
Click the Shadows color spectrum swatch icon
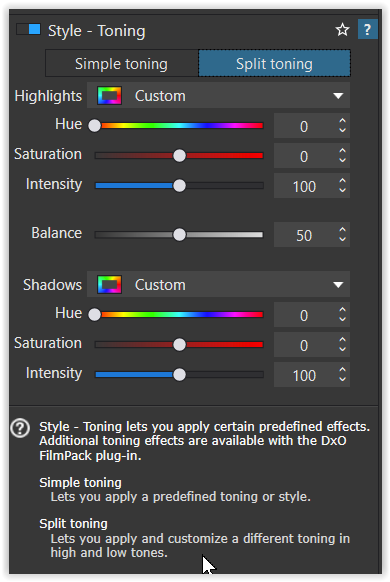tap(109, 285)
